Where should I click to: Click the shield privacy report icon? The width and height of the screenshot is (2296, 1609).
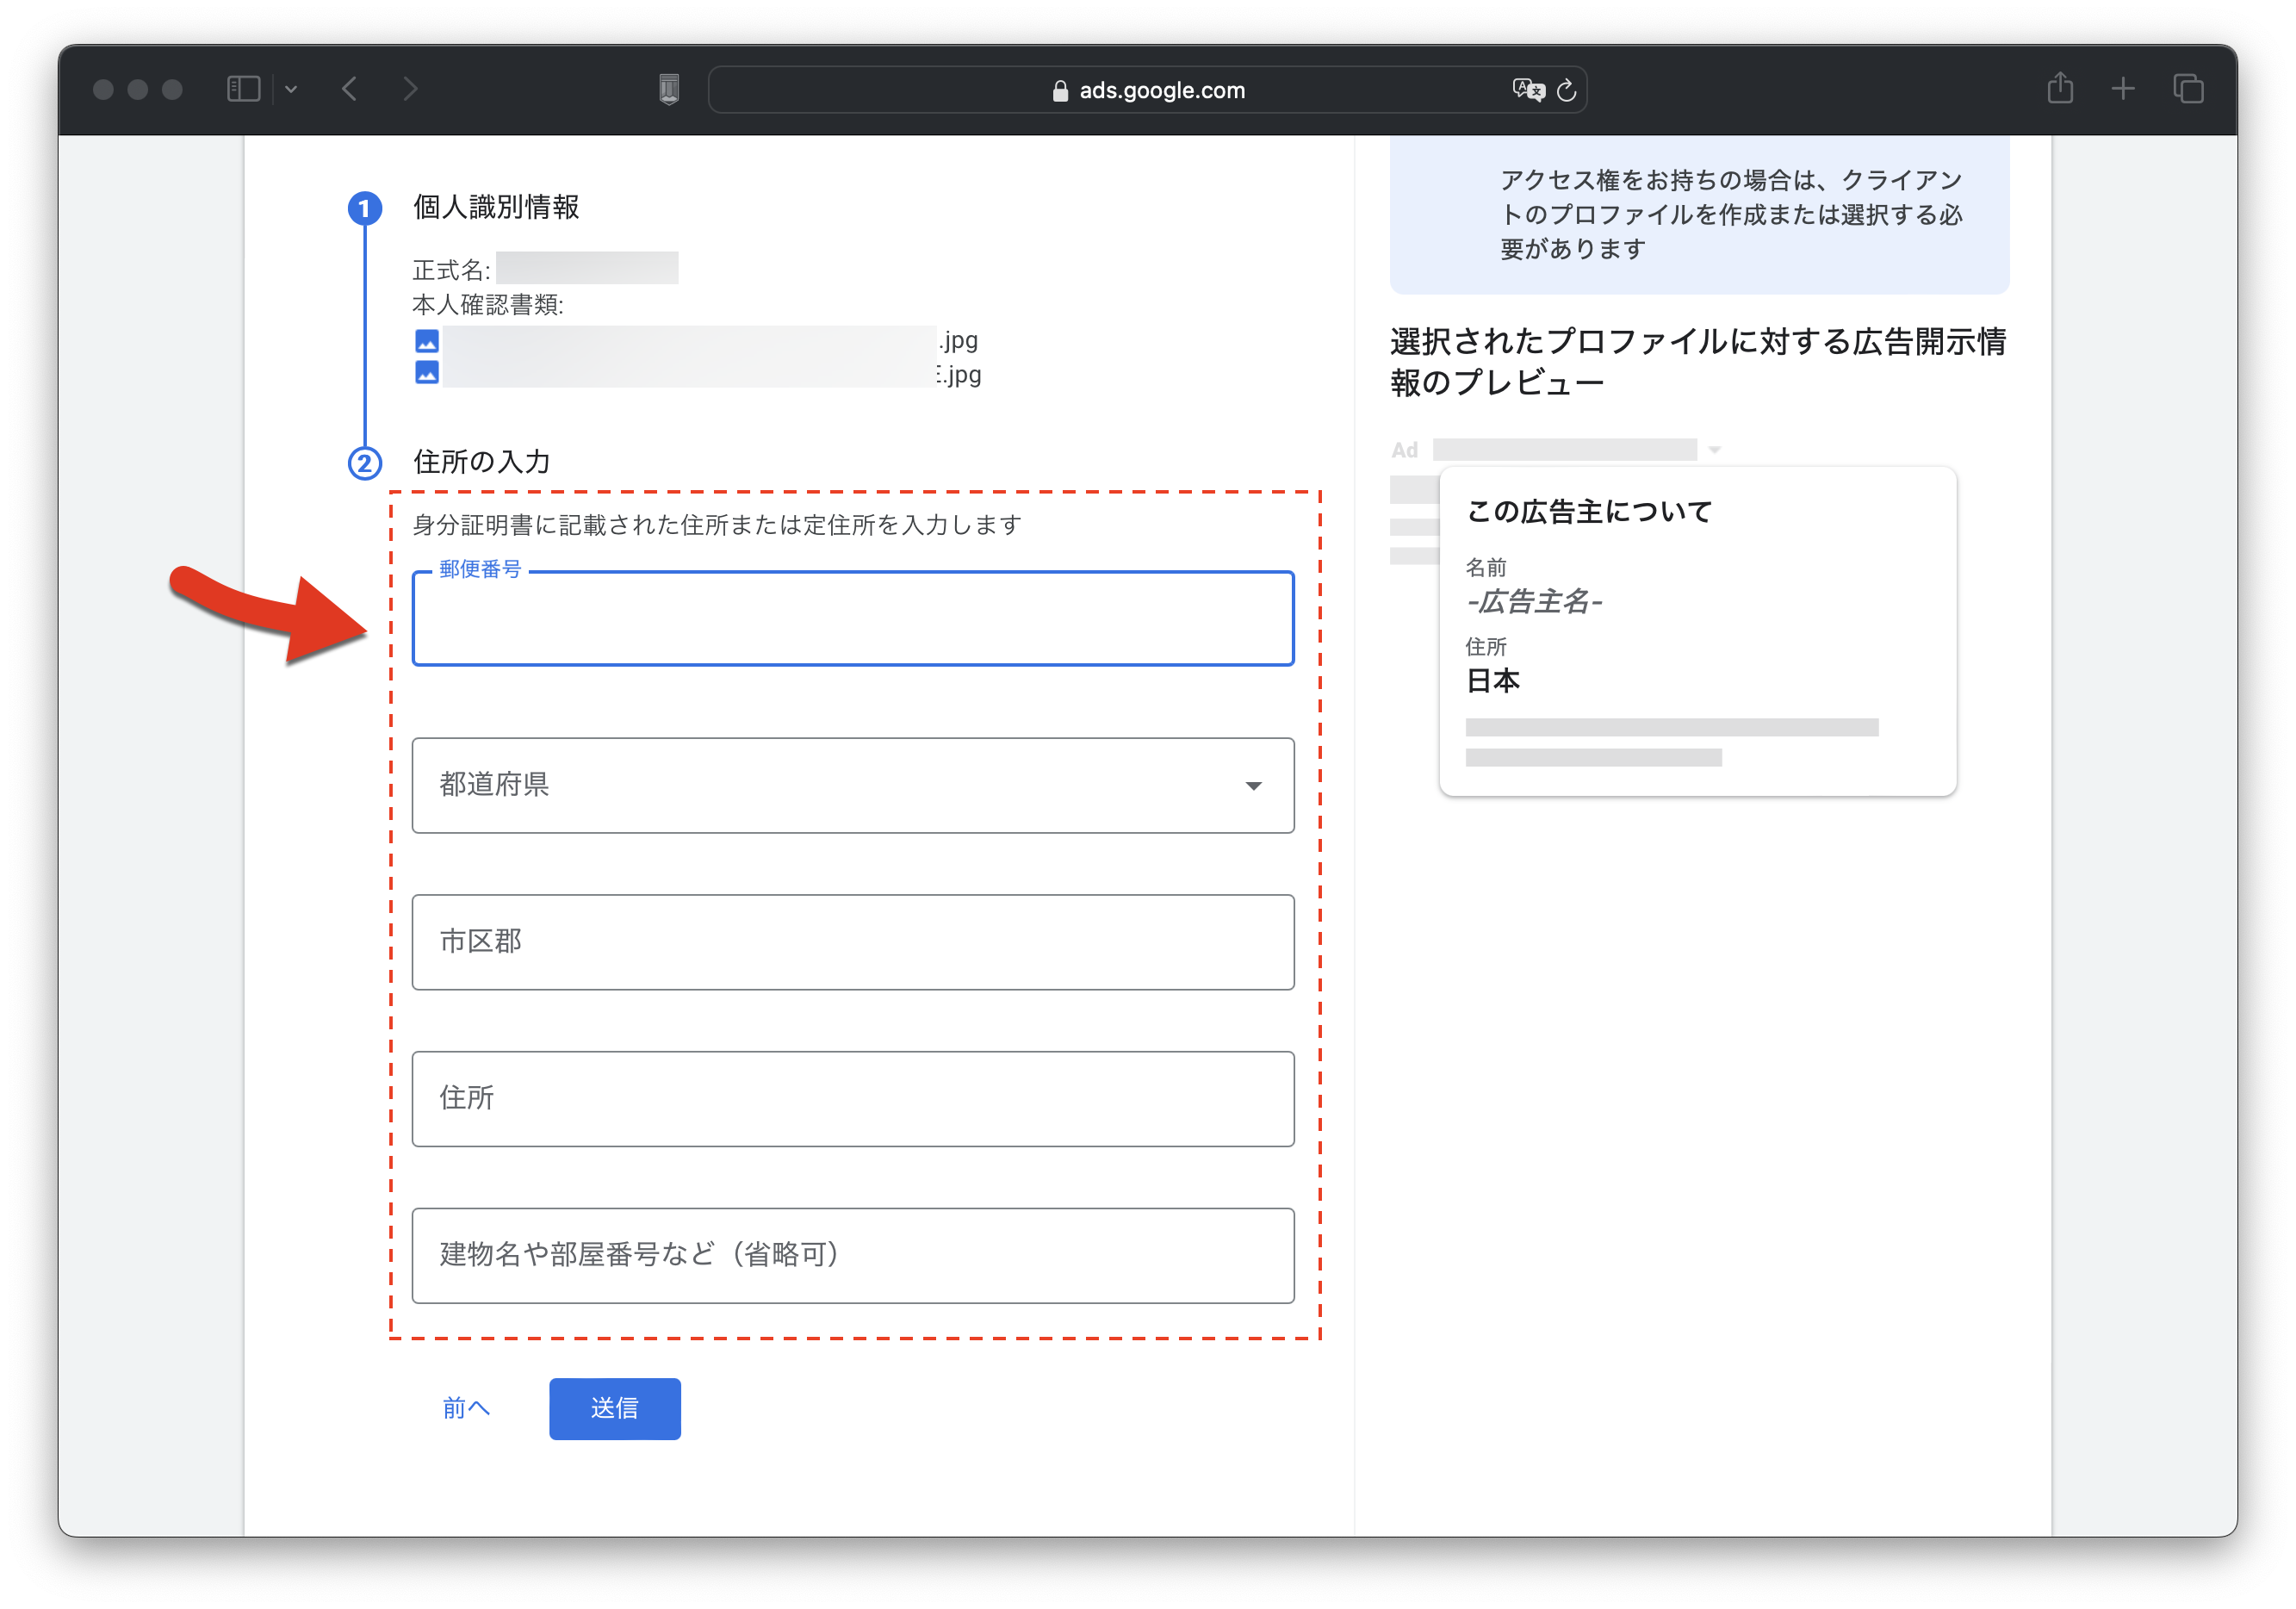pos(669,89)
